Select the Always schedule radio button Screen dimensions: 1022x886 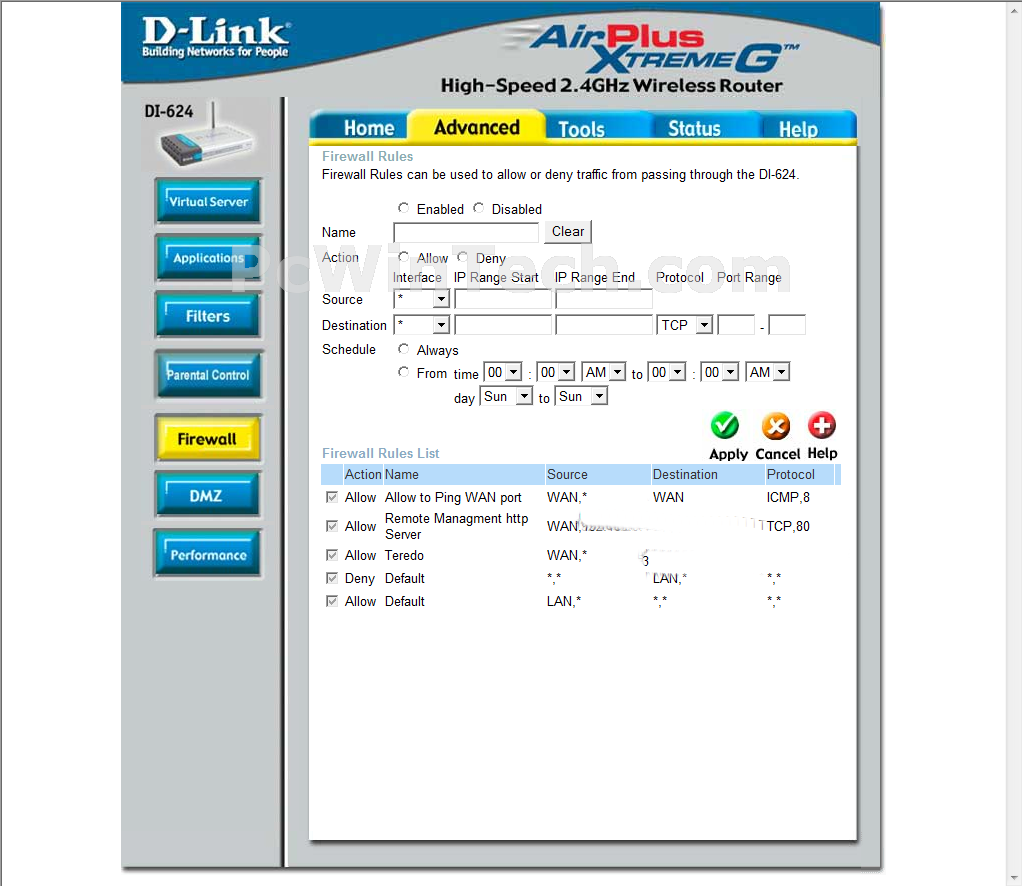click(403, 349)
